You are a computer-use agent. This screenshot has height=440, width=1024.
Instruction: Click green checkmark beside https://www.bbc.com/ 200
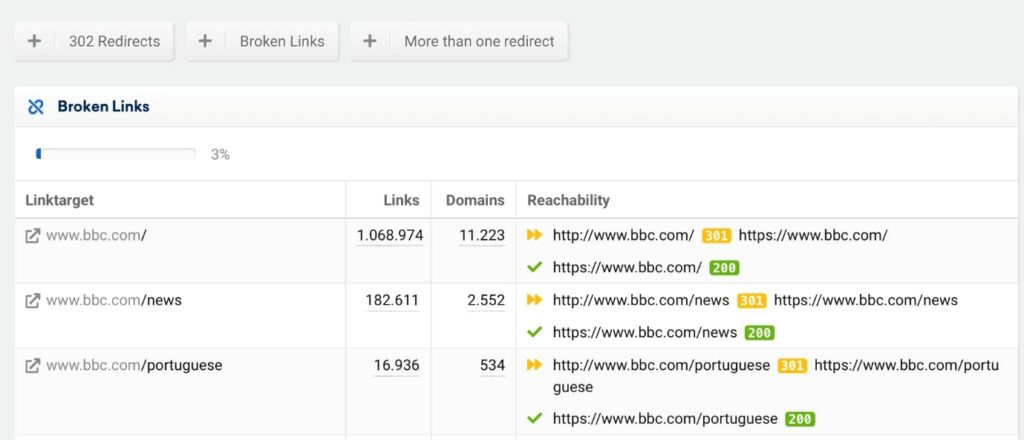(535, 267)
